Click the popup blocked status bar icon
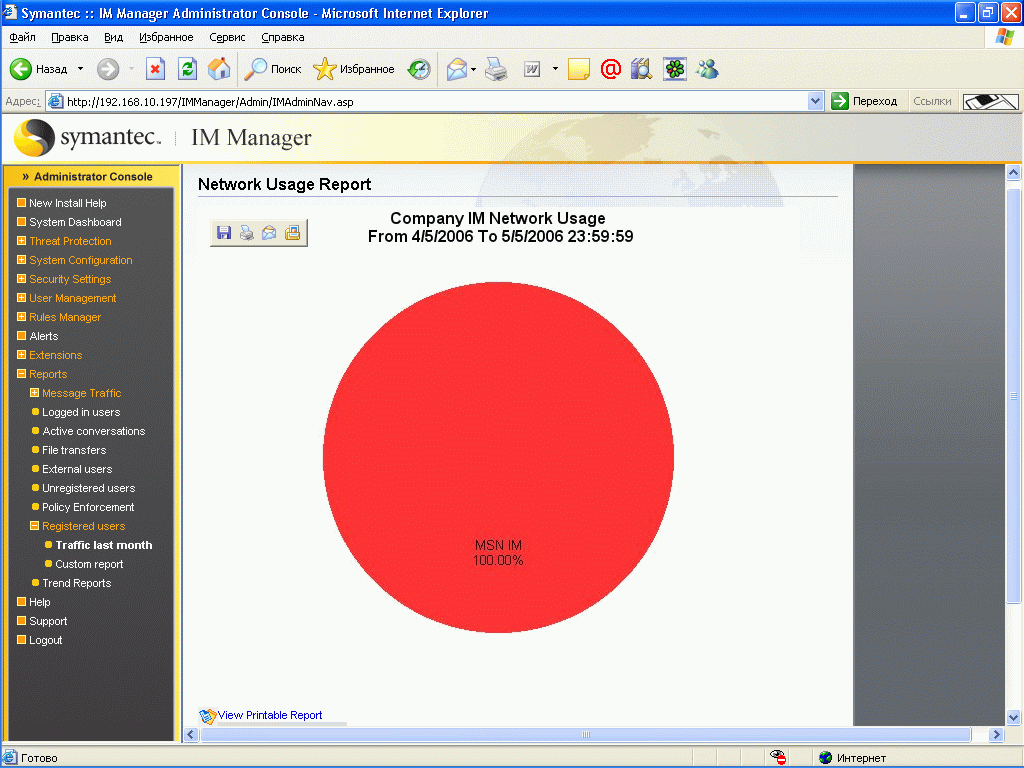The image size is (1024, 768). click(777, 757)
